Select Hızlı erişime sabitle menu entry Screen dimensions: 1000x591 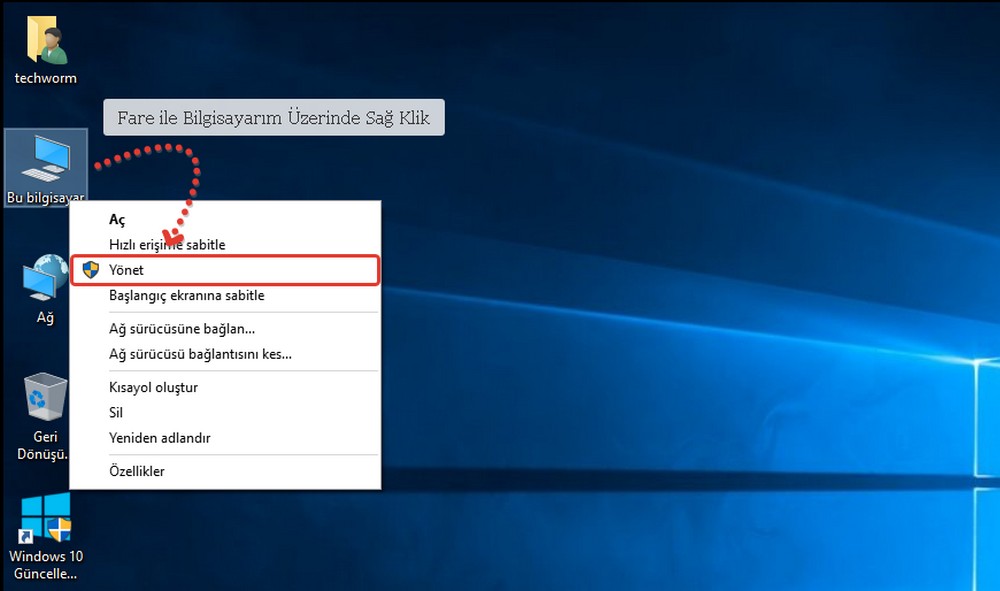point(167,245)
